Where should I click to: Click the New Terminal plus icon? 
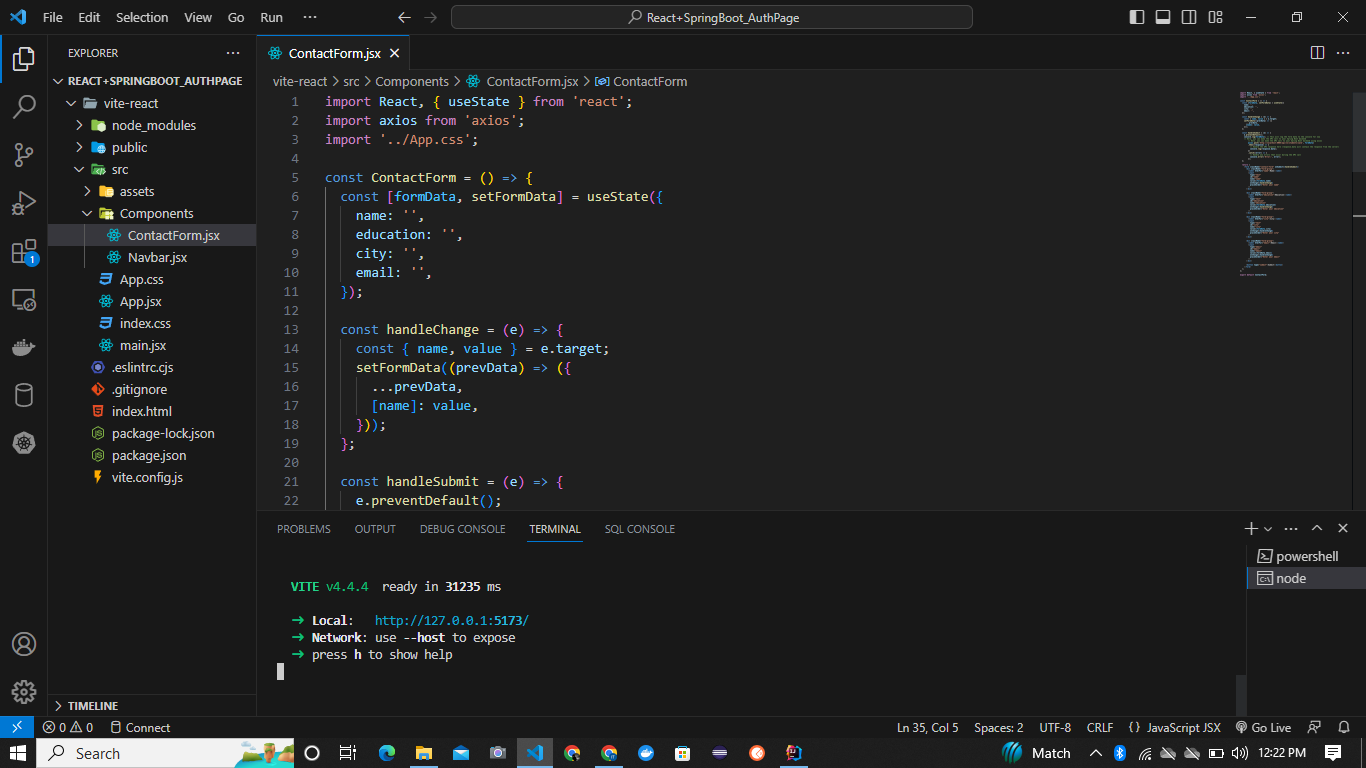(x=1251, y=528)
